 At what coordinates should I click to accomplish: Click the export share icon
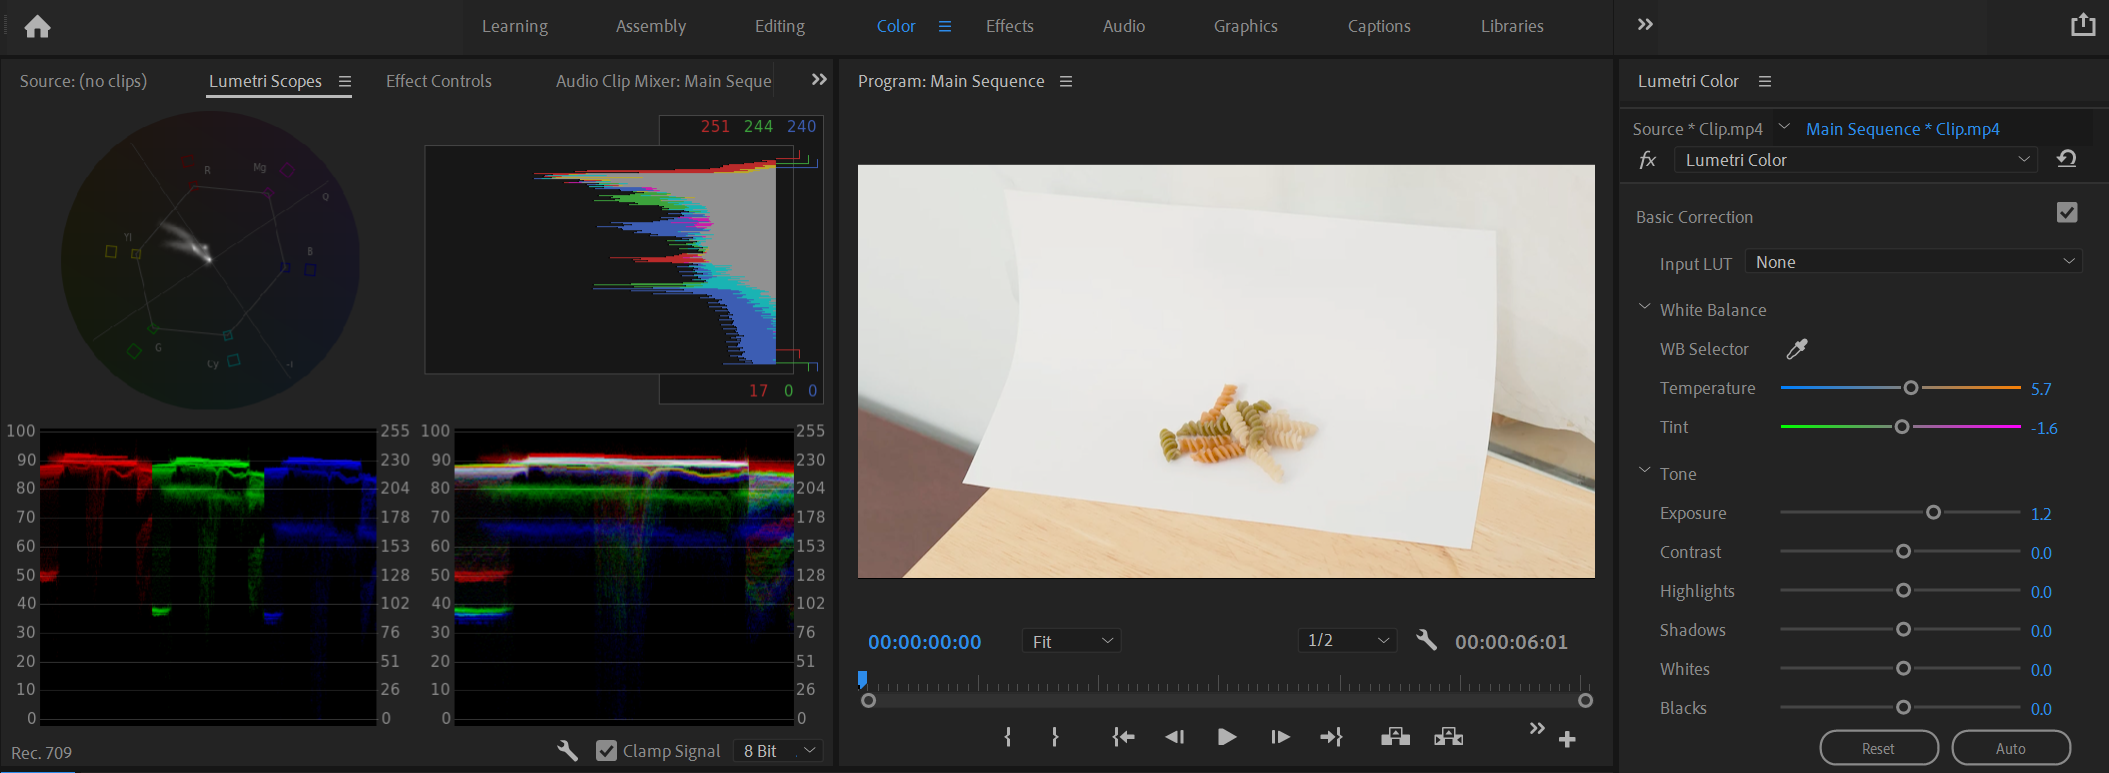pos(2082,25)
